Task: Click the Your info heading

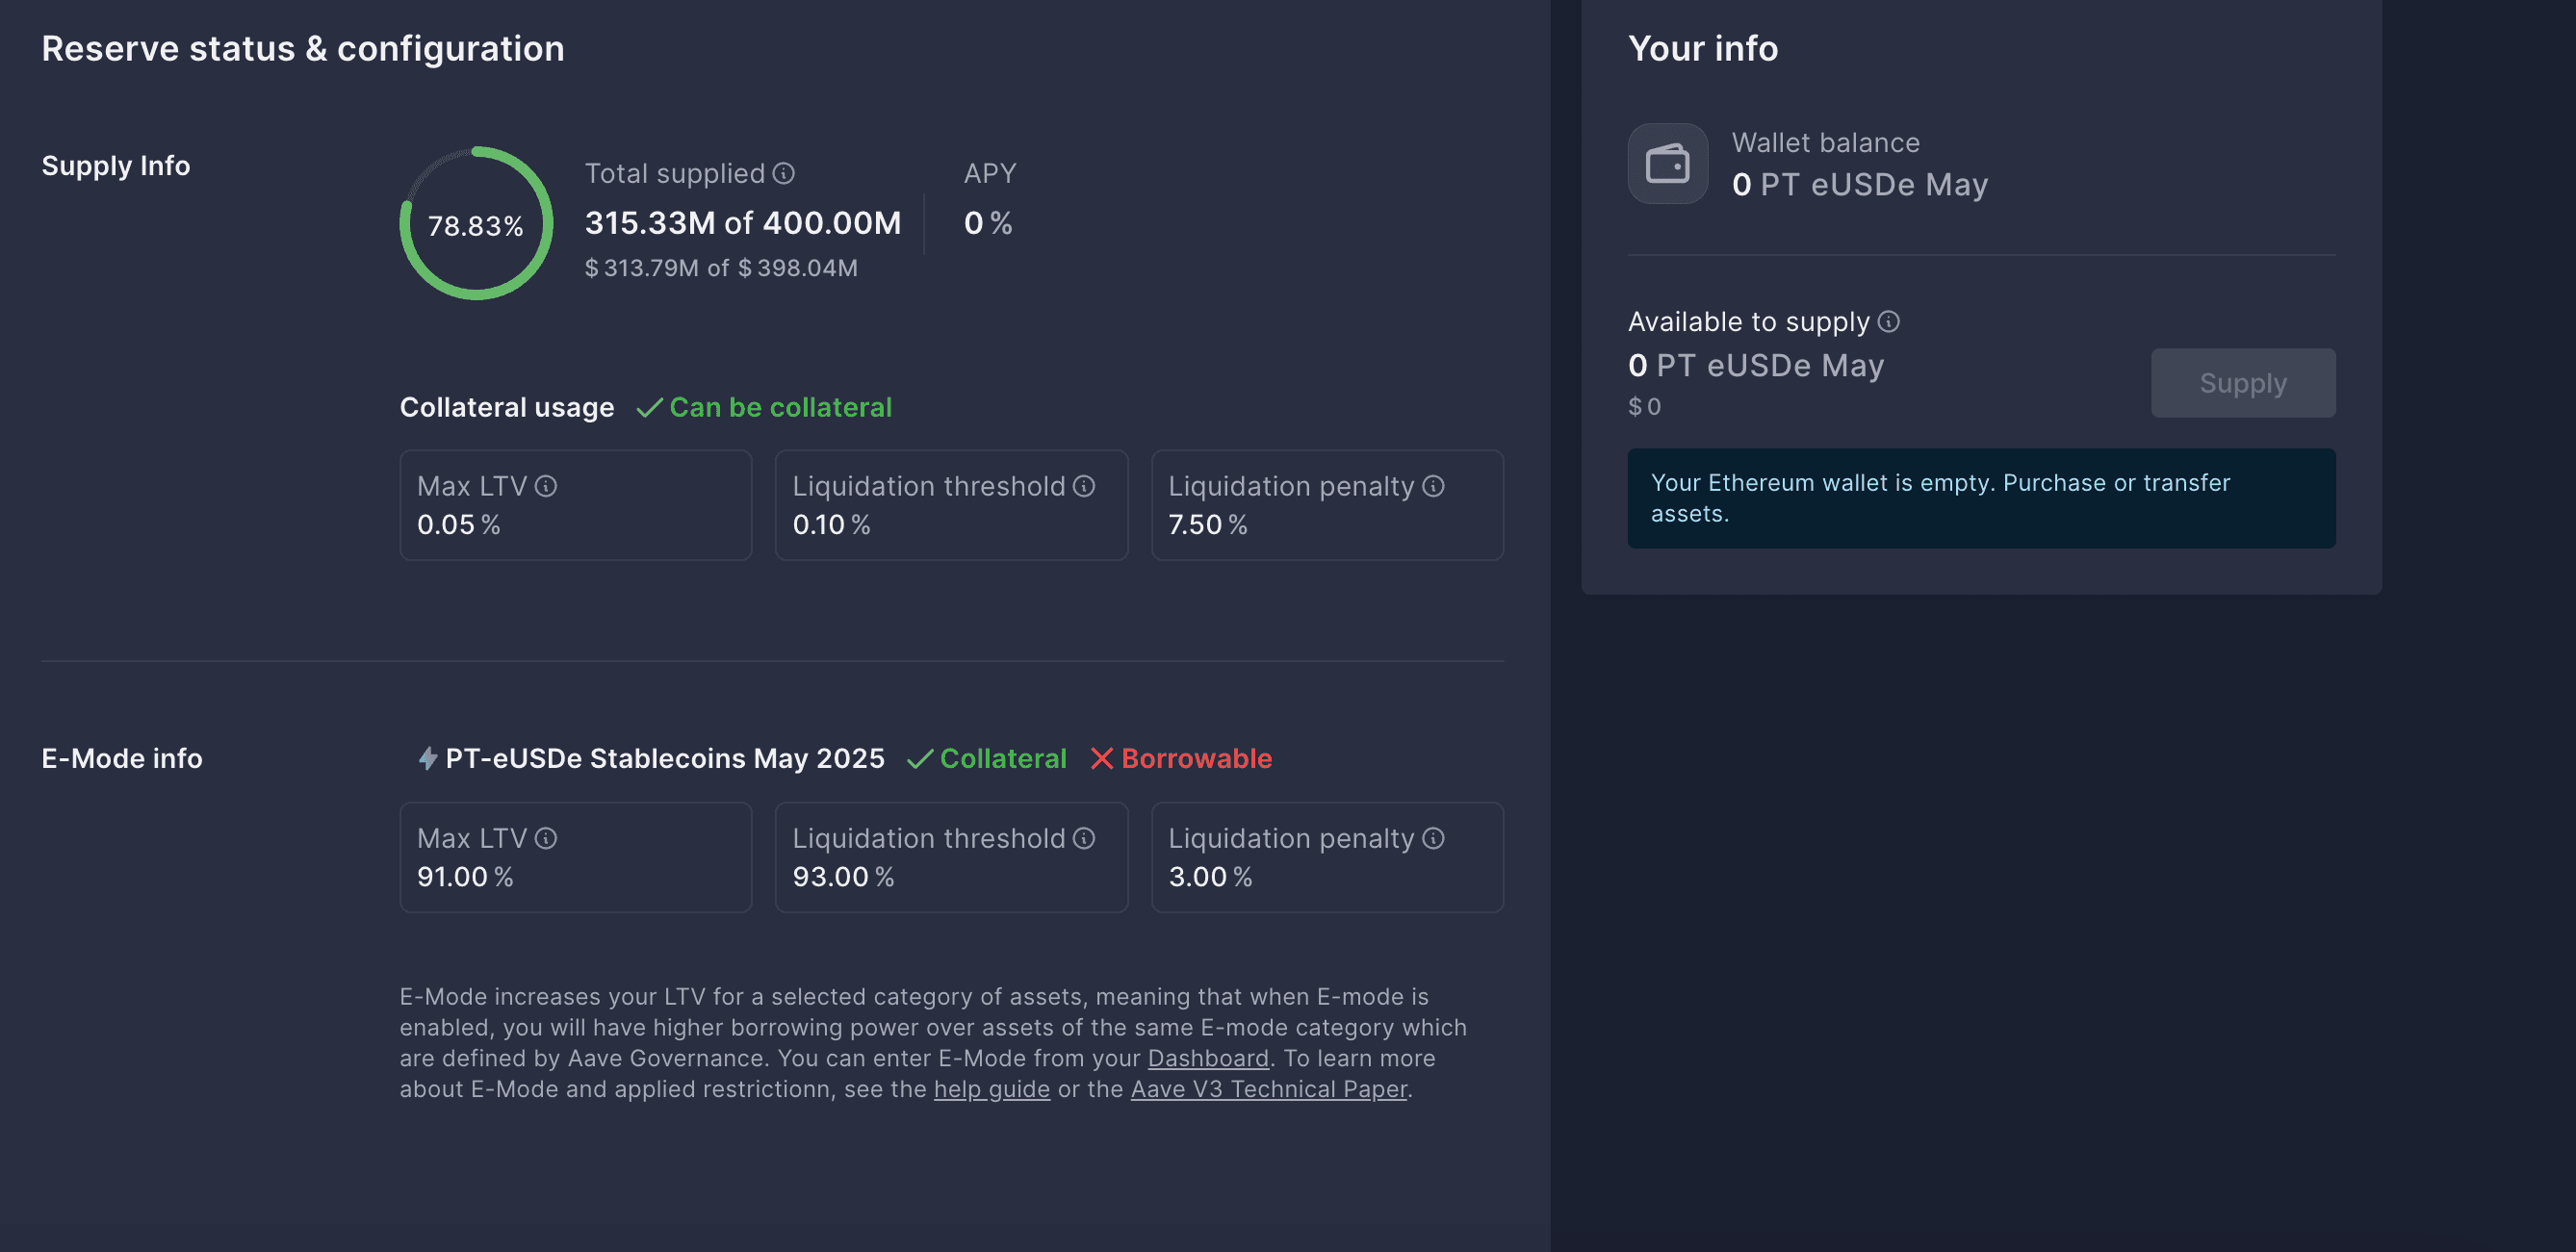Action: [1702, 48]
